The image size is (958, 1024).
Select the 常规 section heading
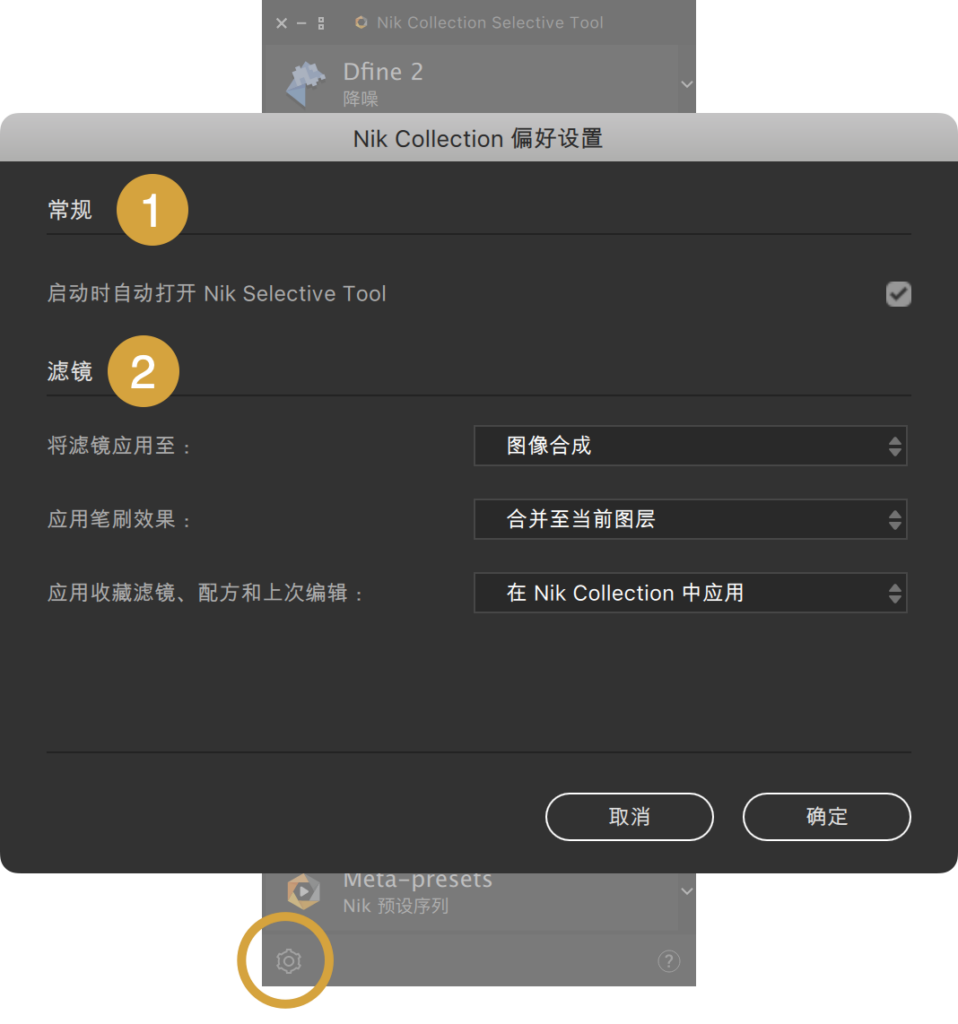point(70,210)
